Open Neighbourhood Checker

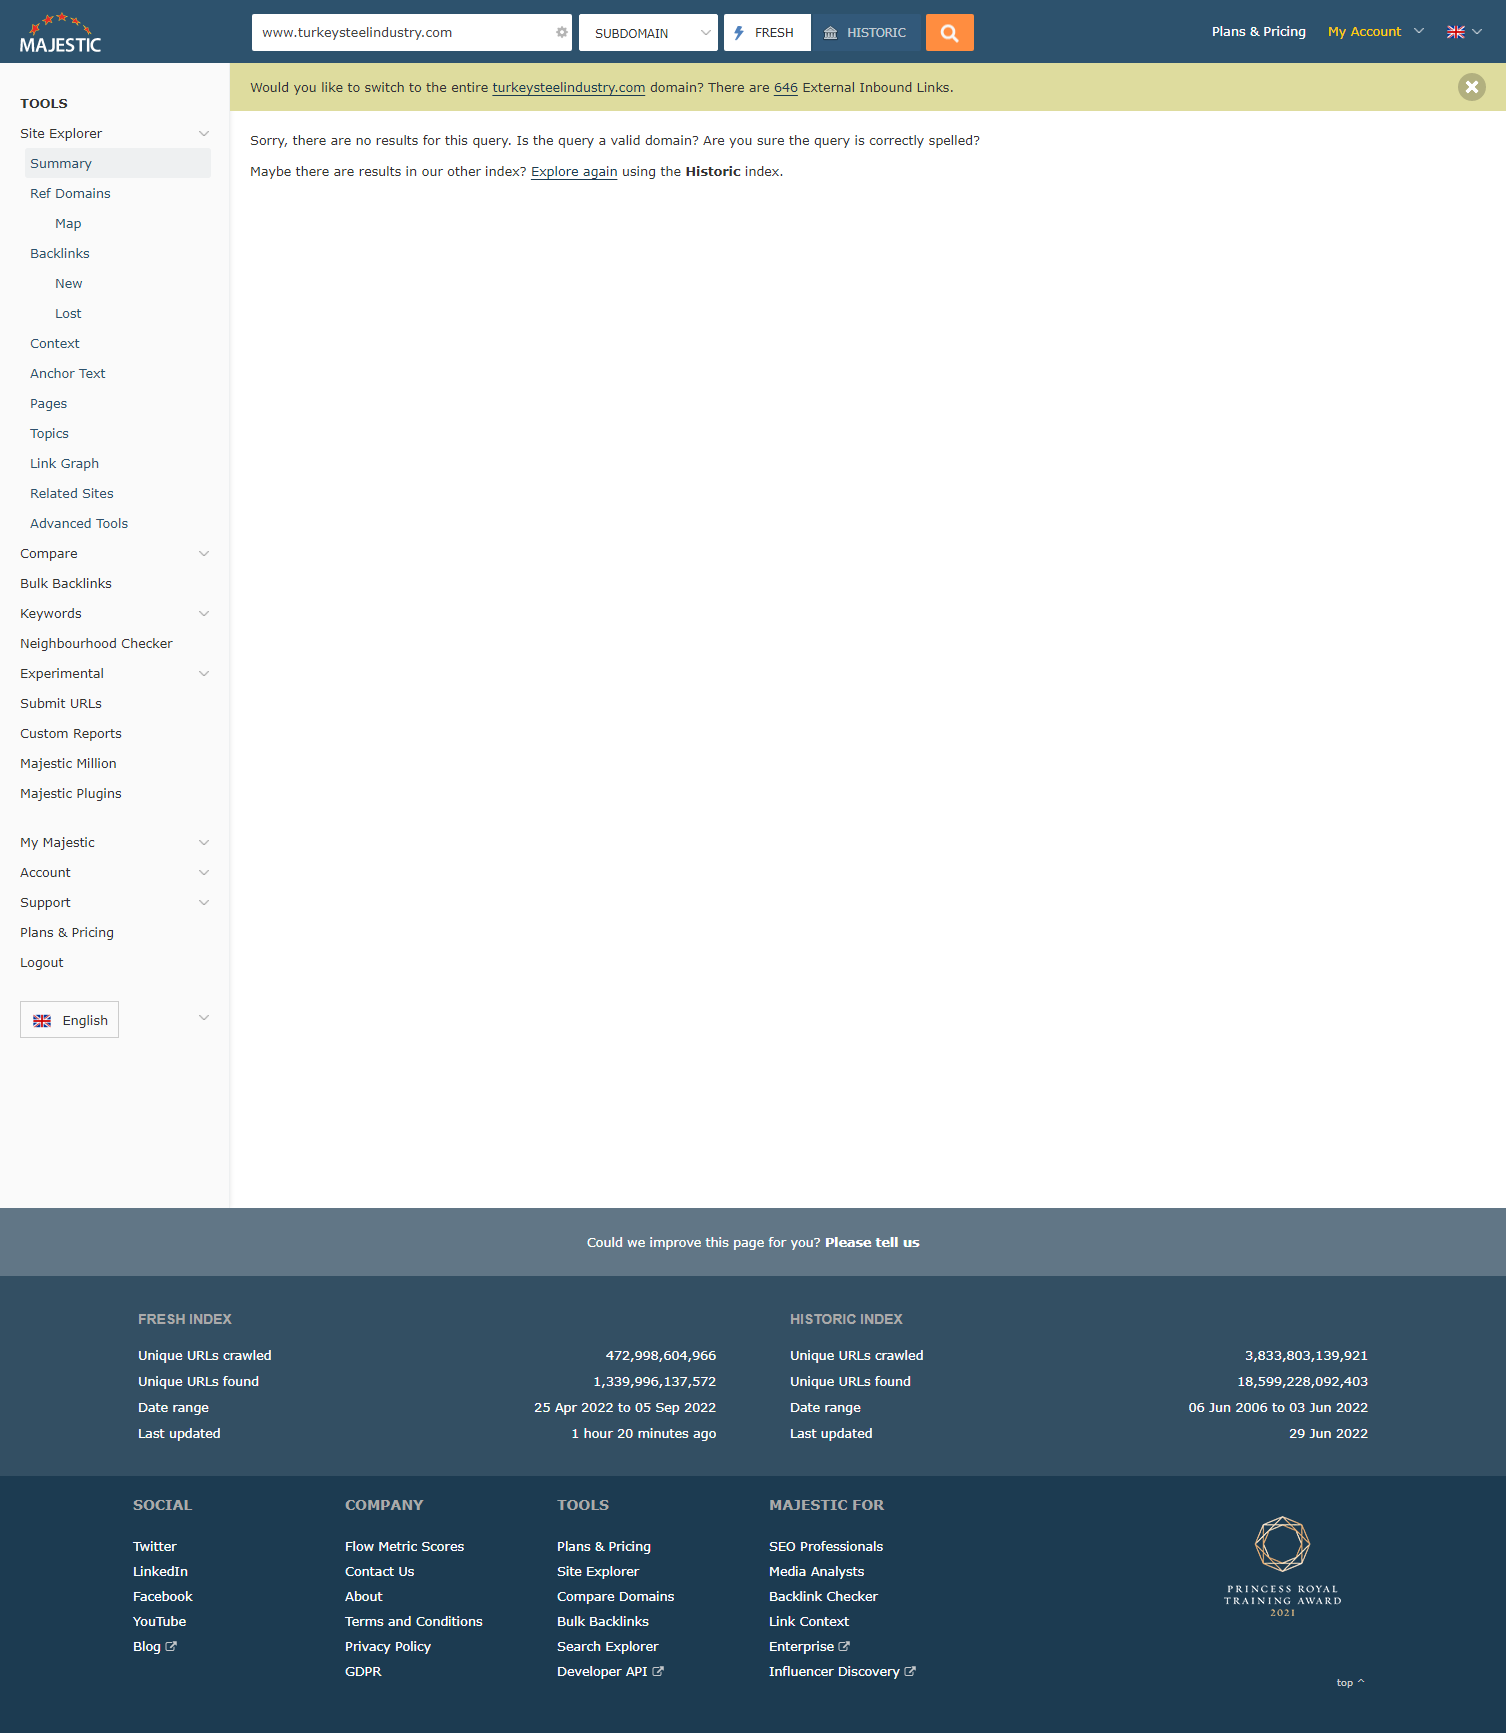96,644
